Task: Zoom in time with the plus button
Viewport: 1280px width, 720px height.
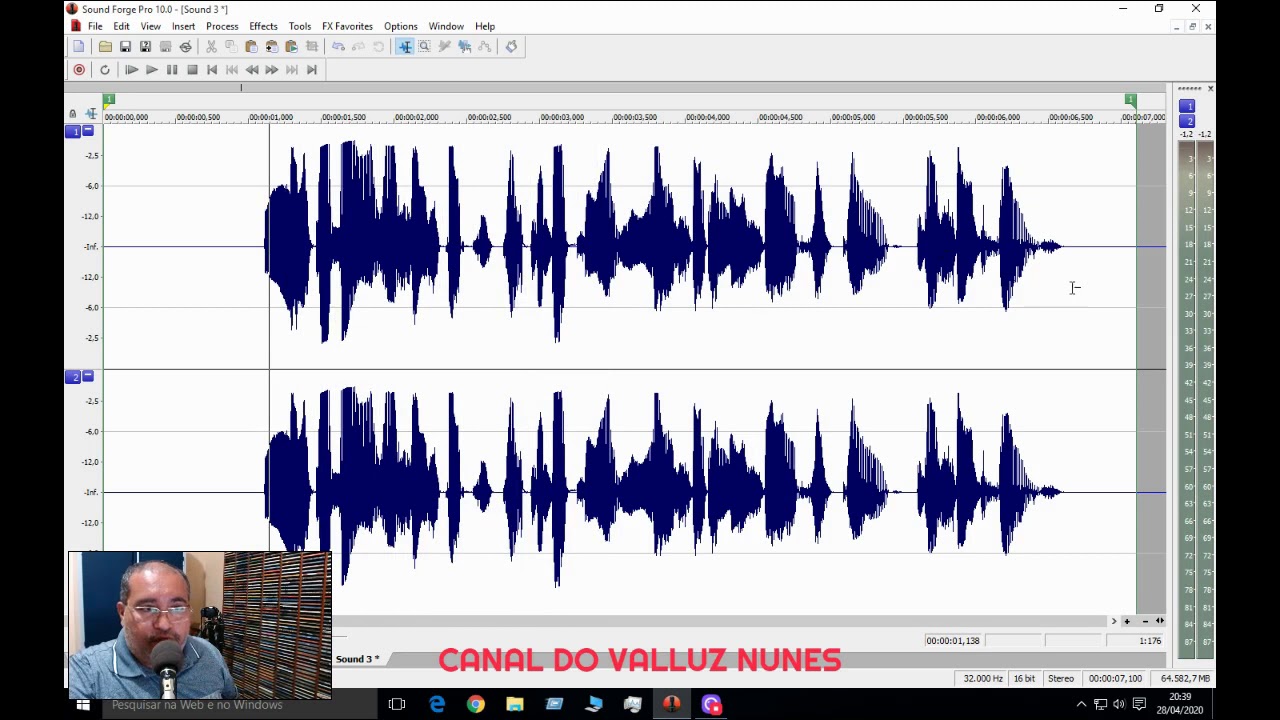Action: tap(1127, 621)
